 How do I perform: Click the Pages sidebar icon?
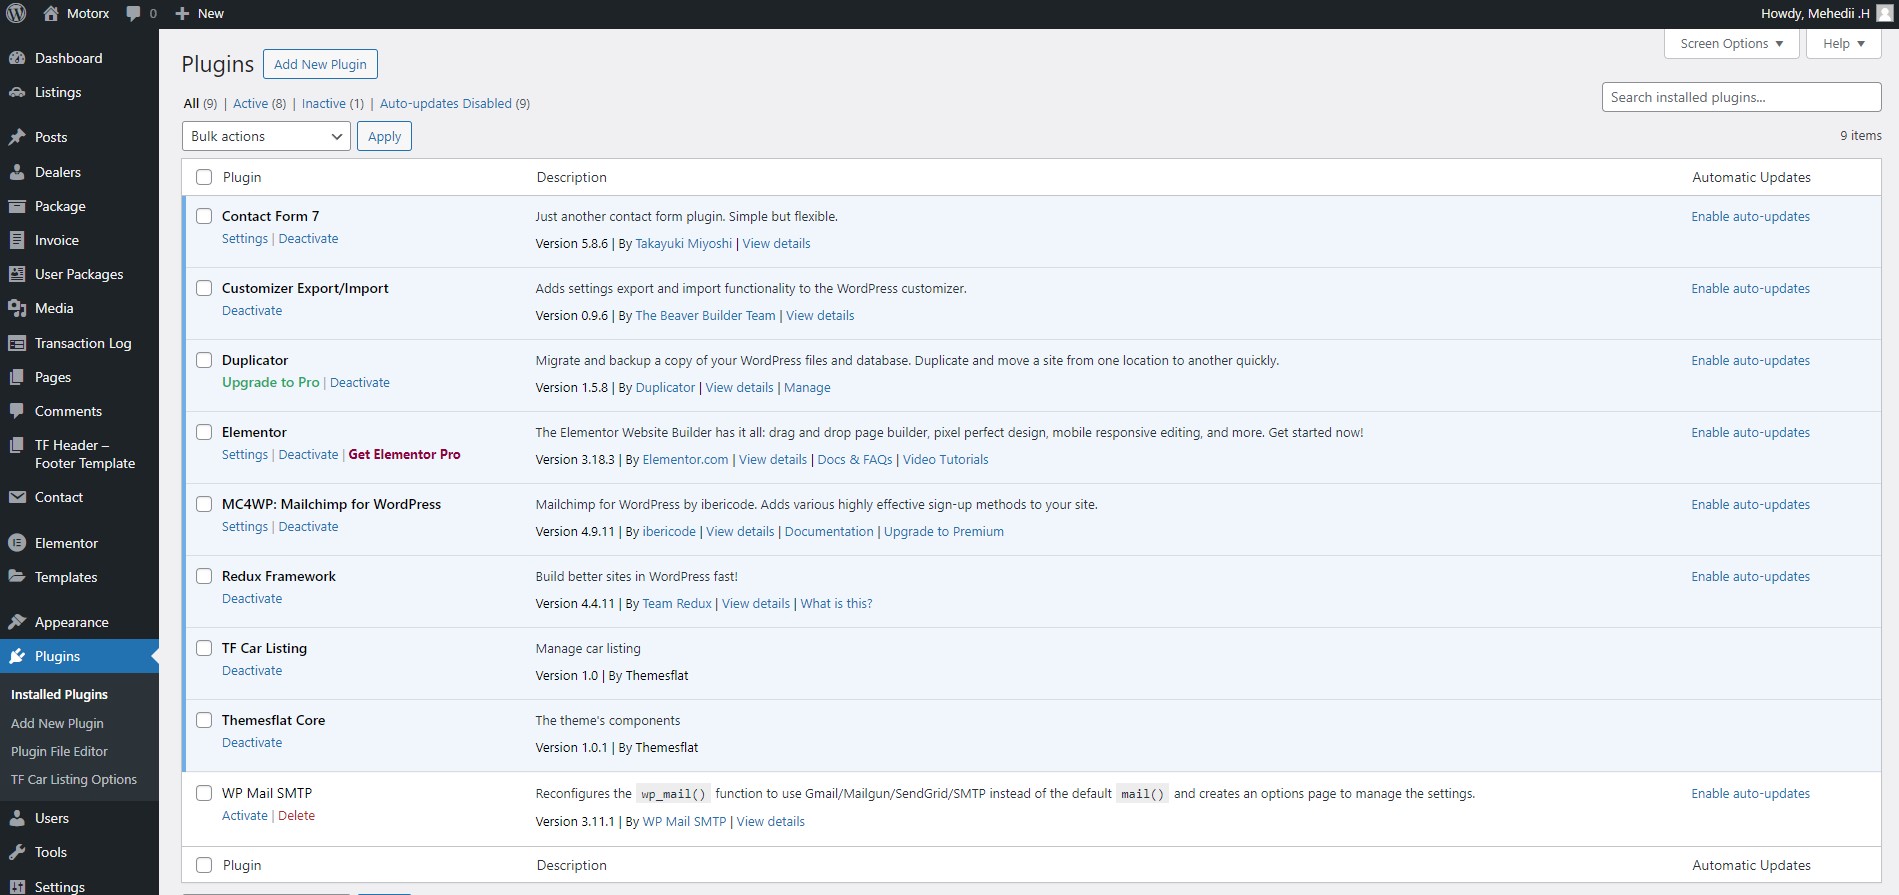click(17, 377)
